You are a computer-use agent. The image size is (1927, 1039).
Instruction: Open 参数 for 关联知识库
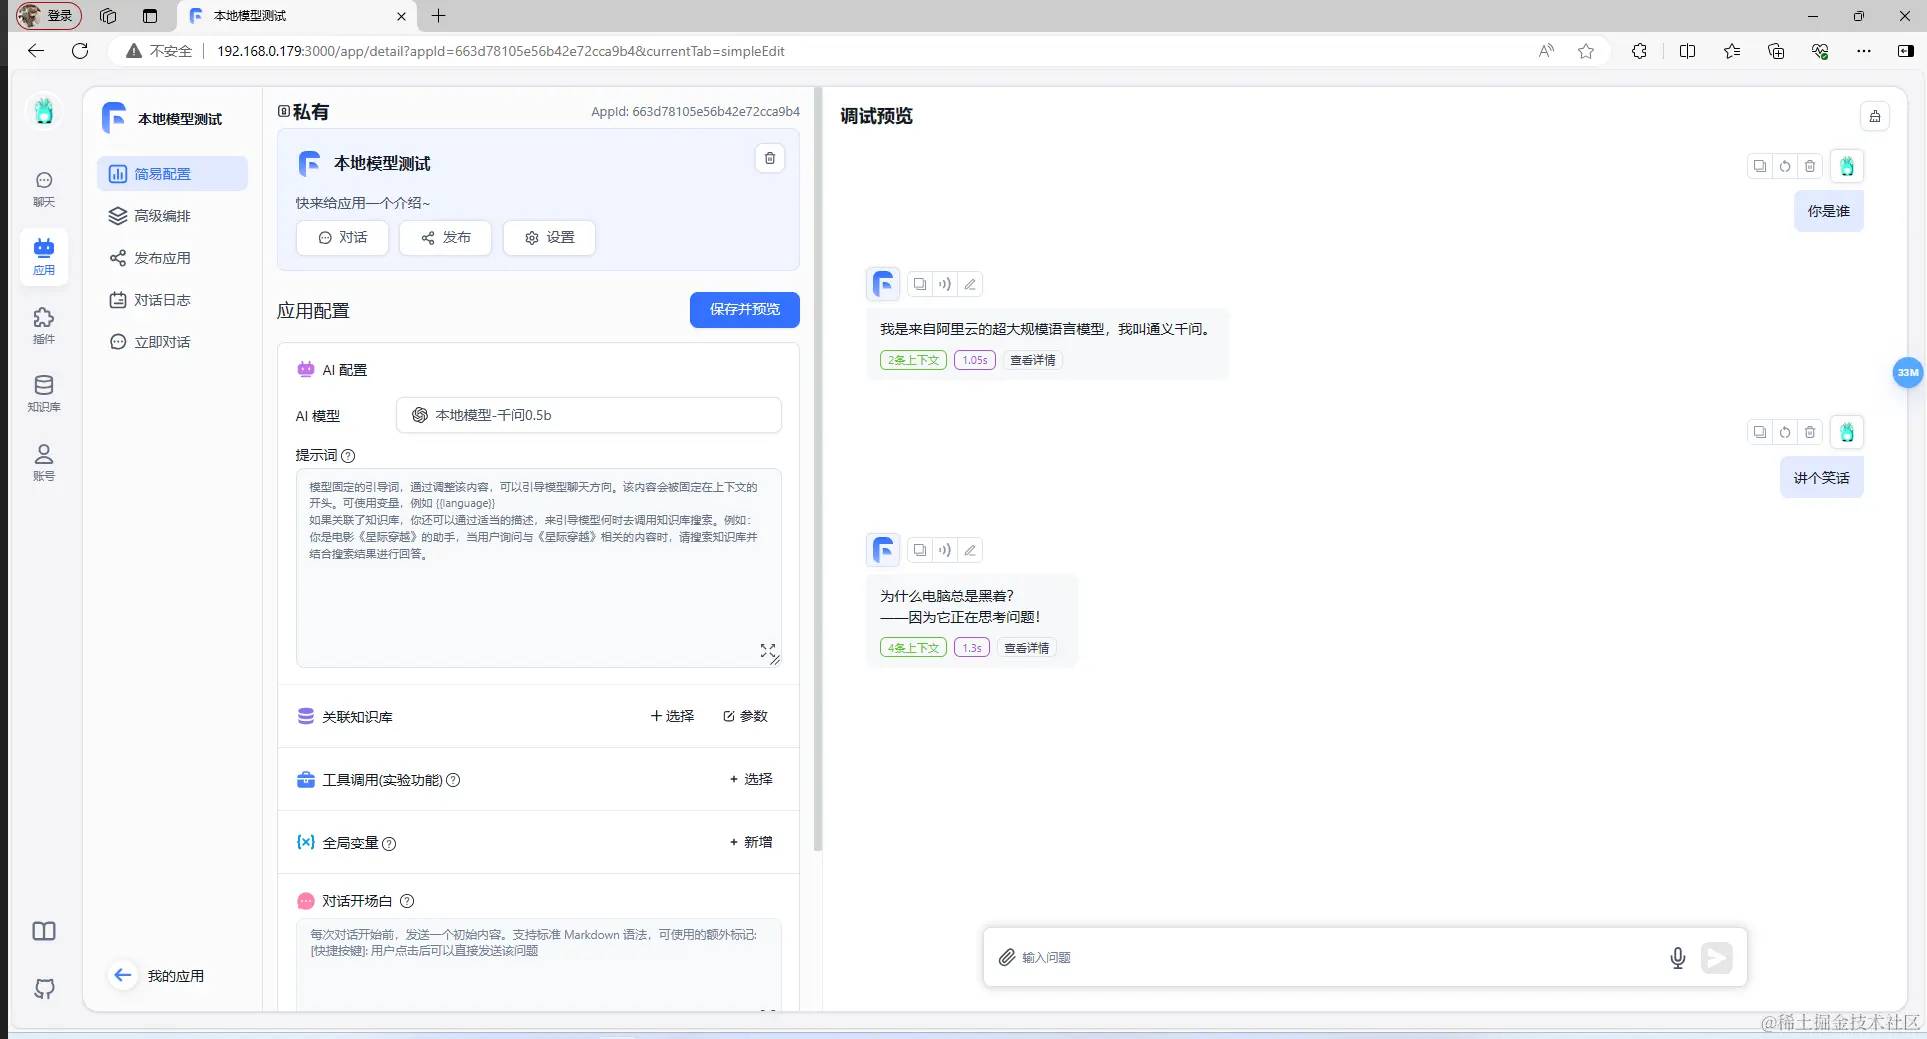pos(745,716)
